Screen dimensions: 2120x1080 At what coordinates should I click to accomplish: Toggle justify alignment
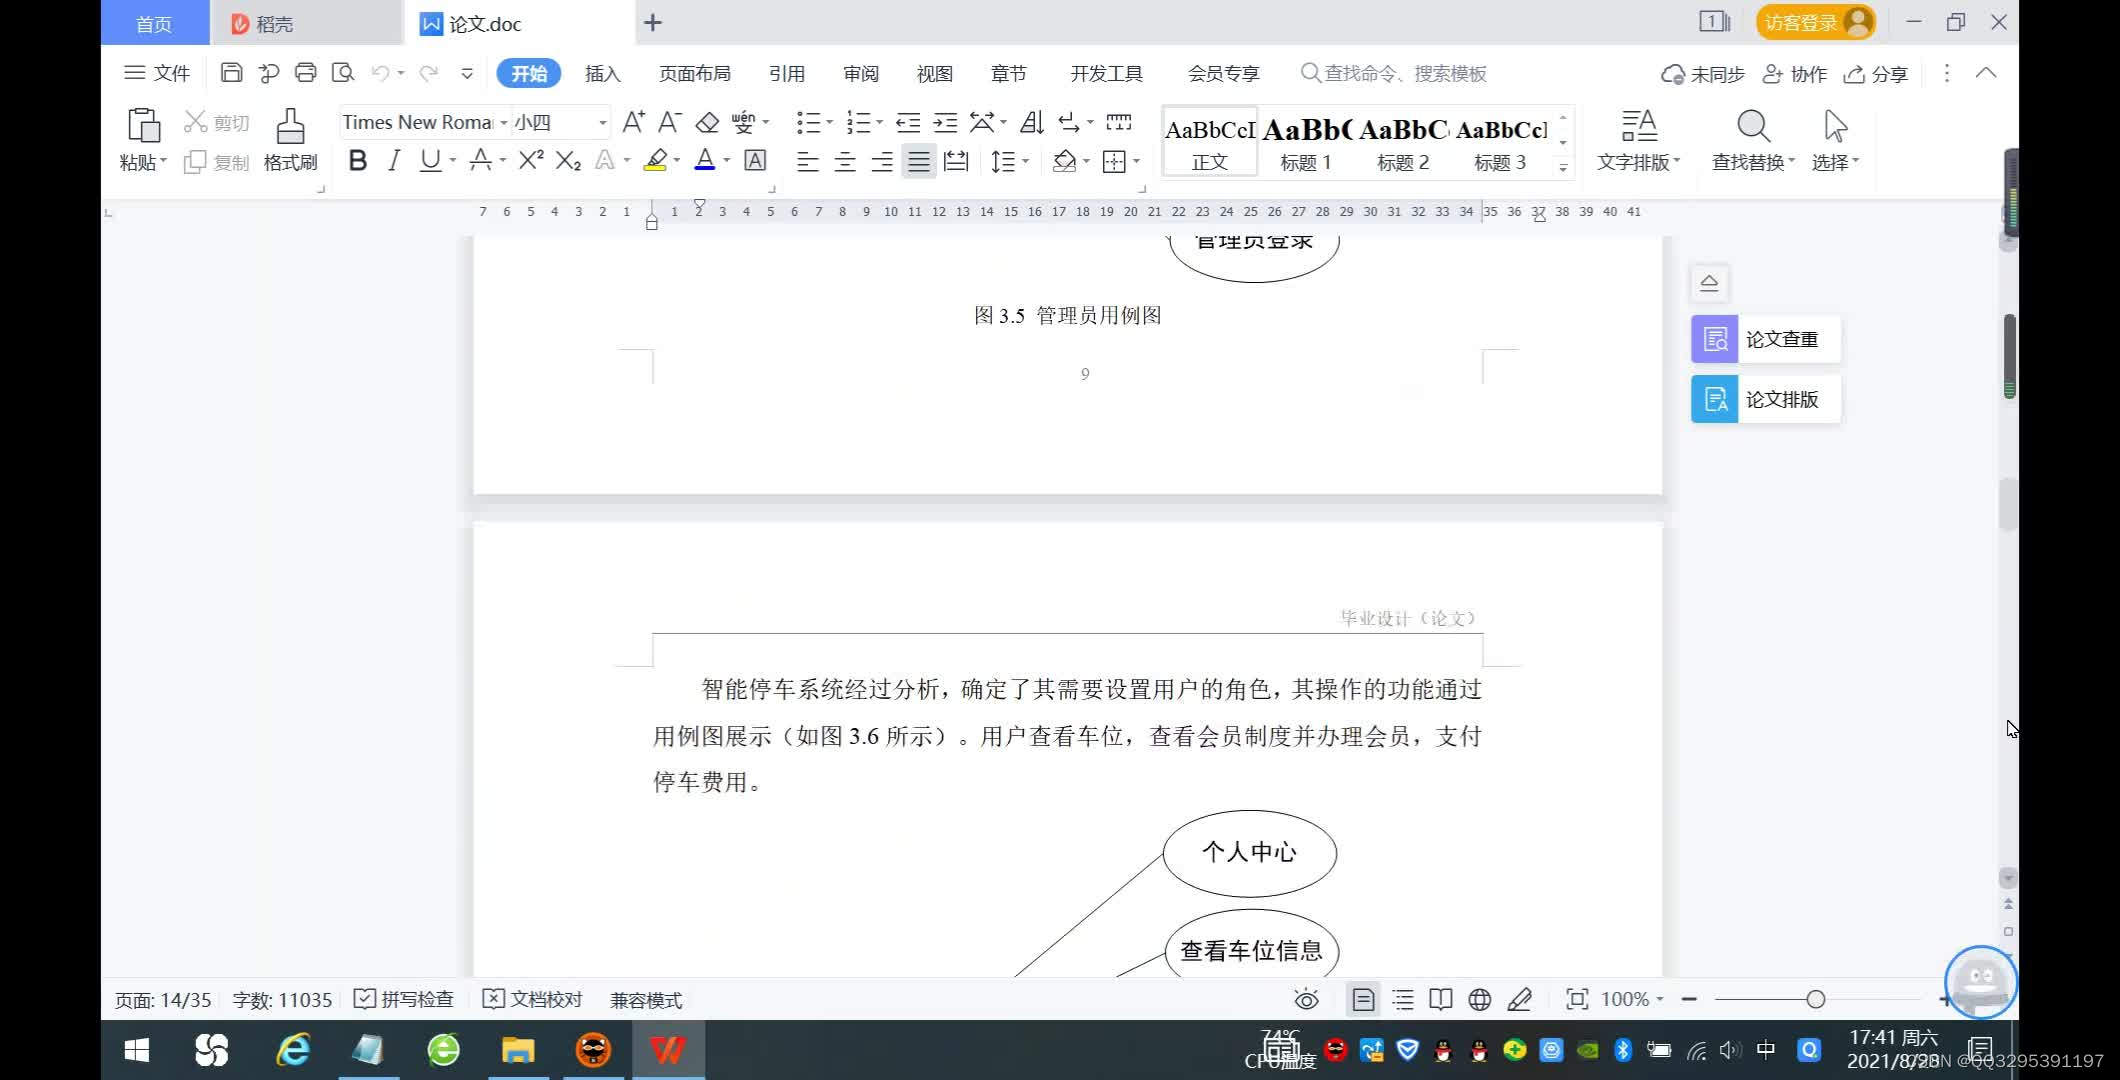point(919,161)
